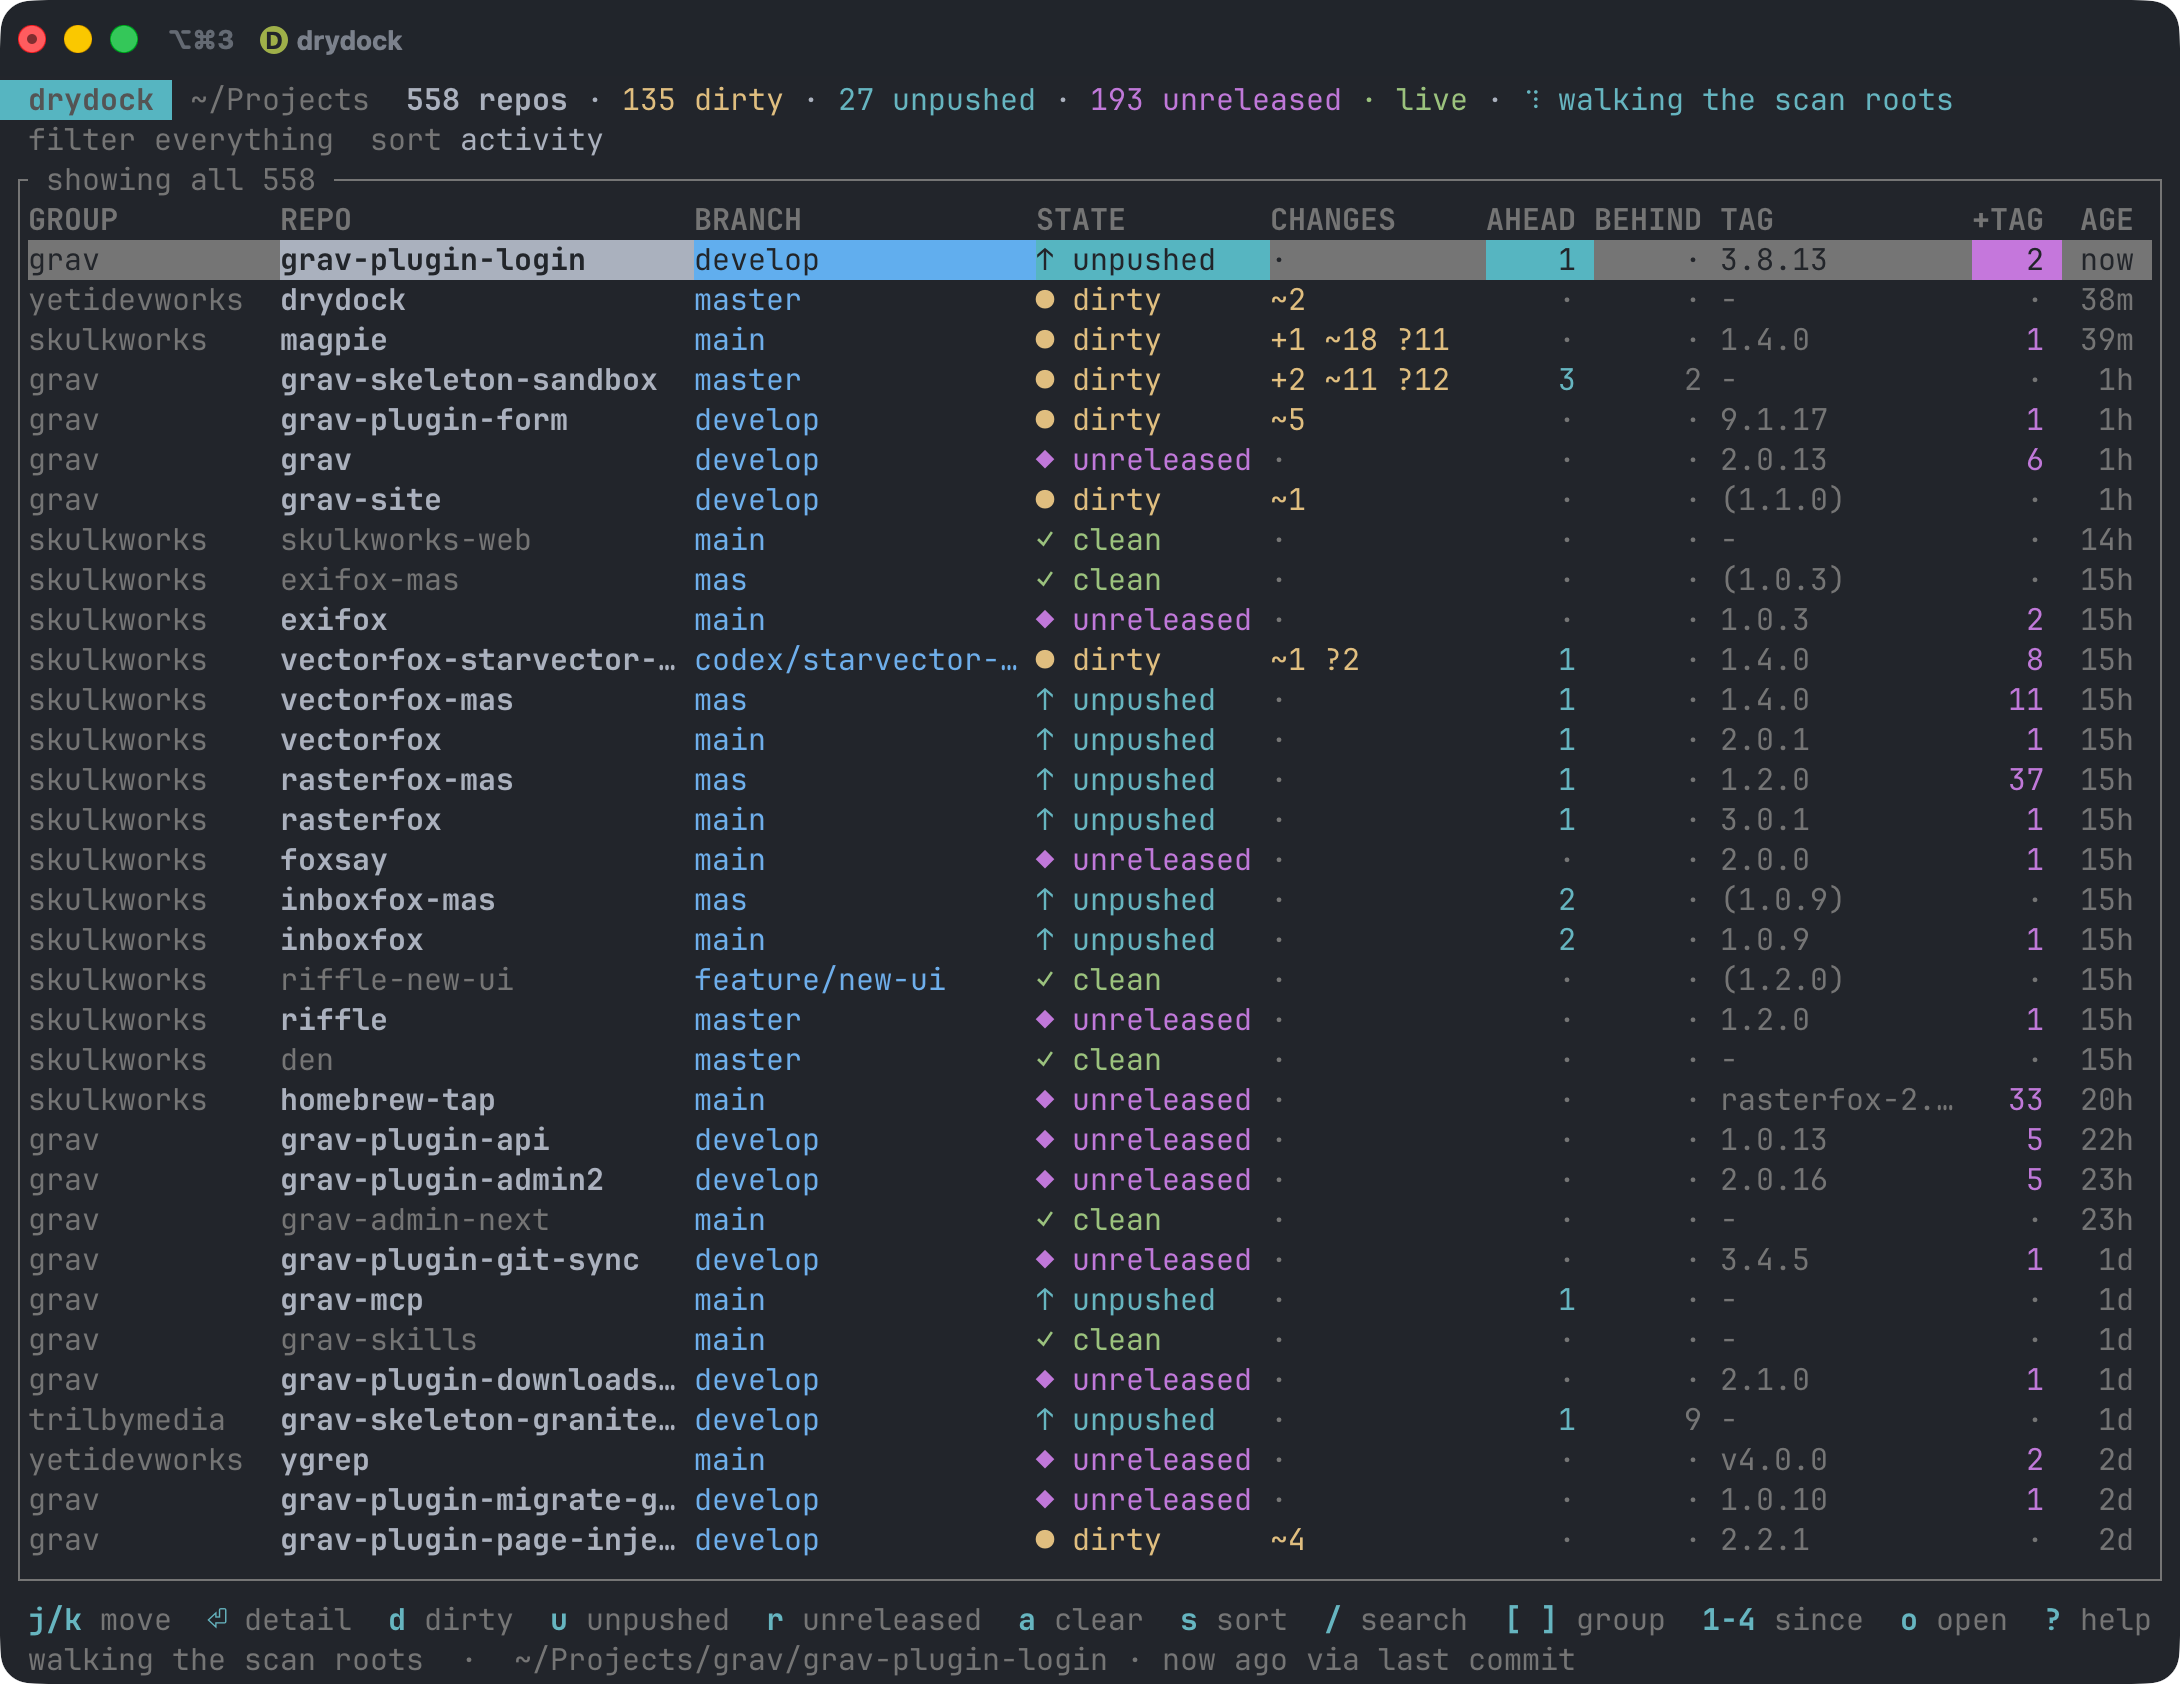The height and width of the screenshot is (1684, 2180).
Task: Click the checkmark on riffle-new-ui row
Action: pos(1045,980)
